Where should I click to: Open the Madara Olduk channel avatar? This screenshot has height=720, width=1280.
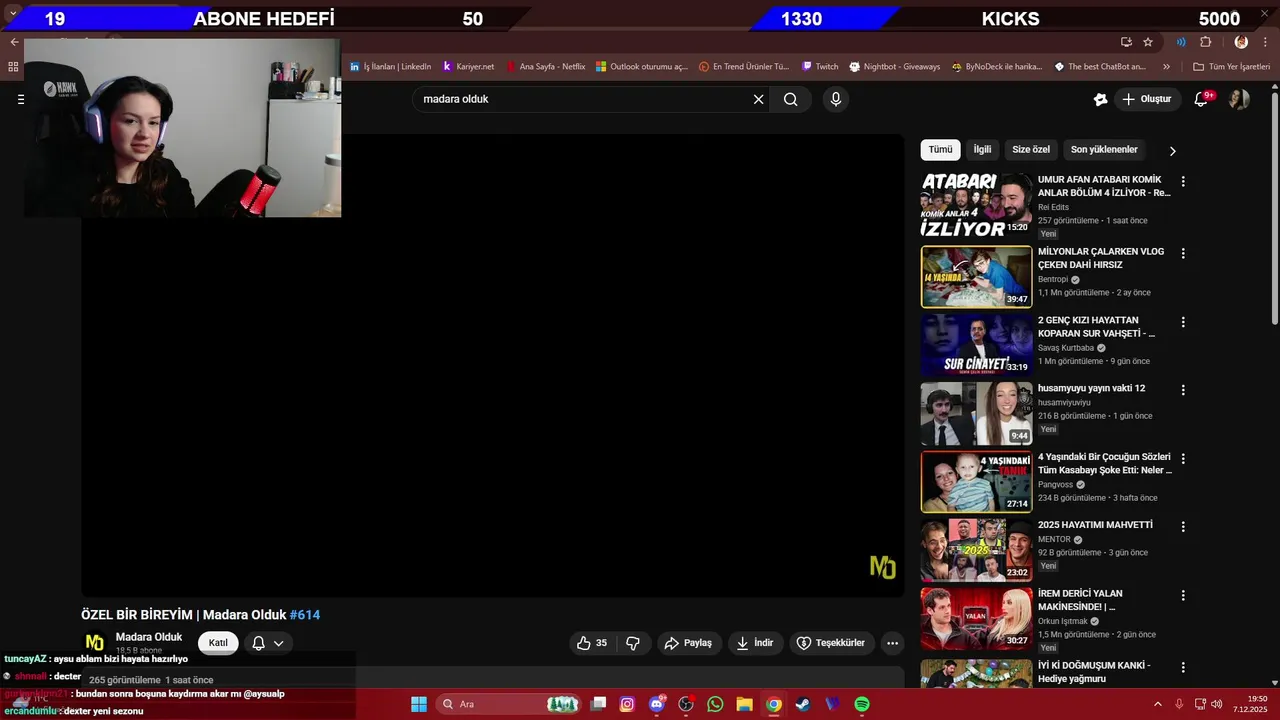click(x=95, y=643)
